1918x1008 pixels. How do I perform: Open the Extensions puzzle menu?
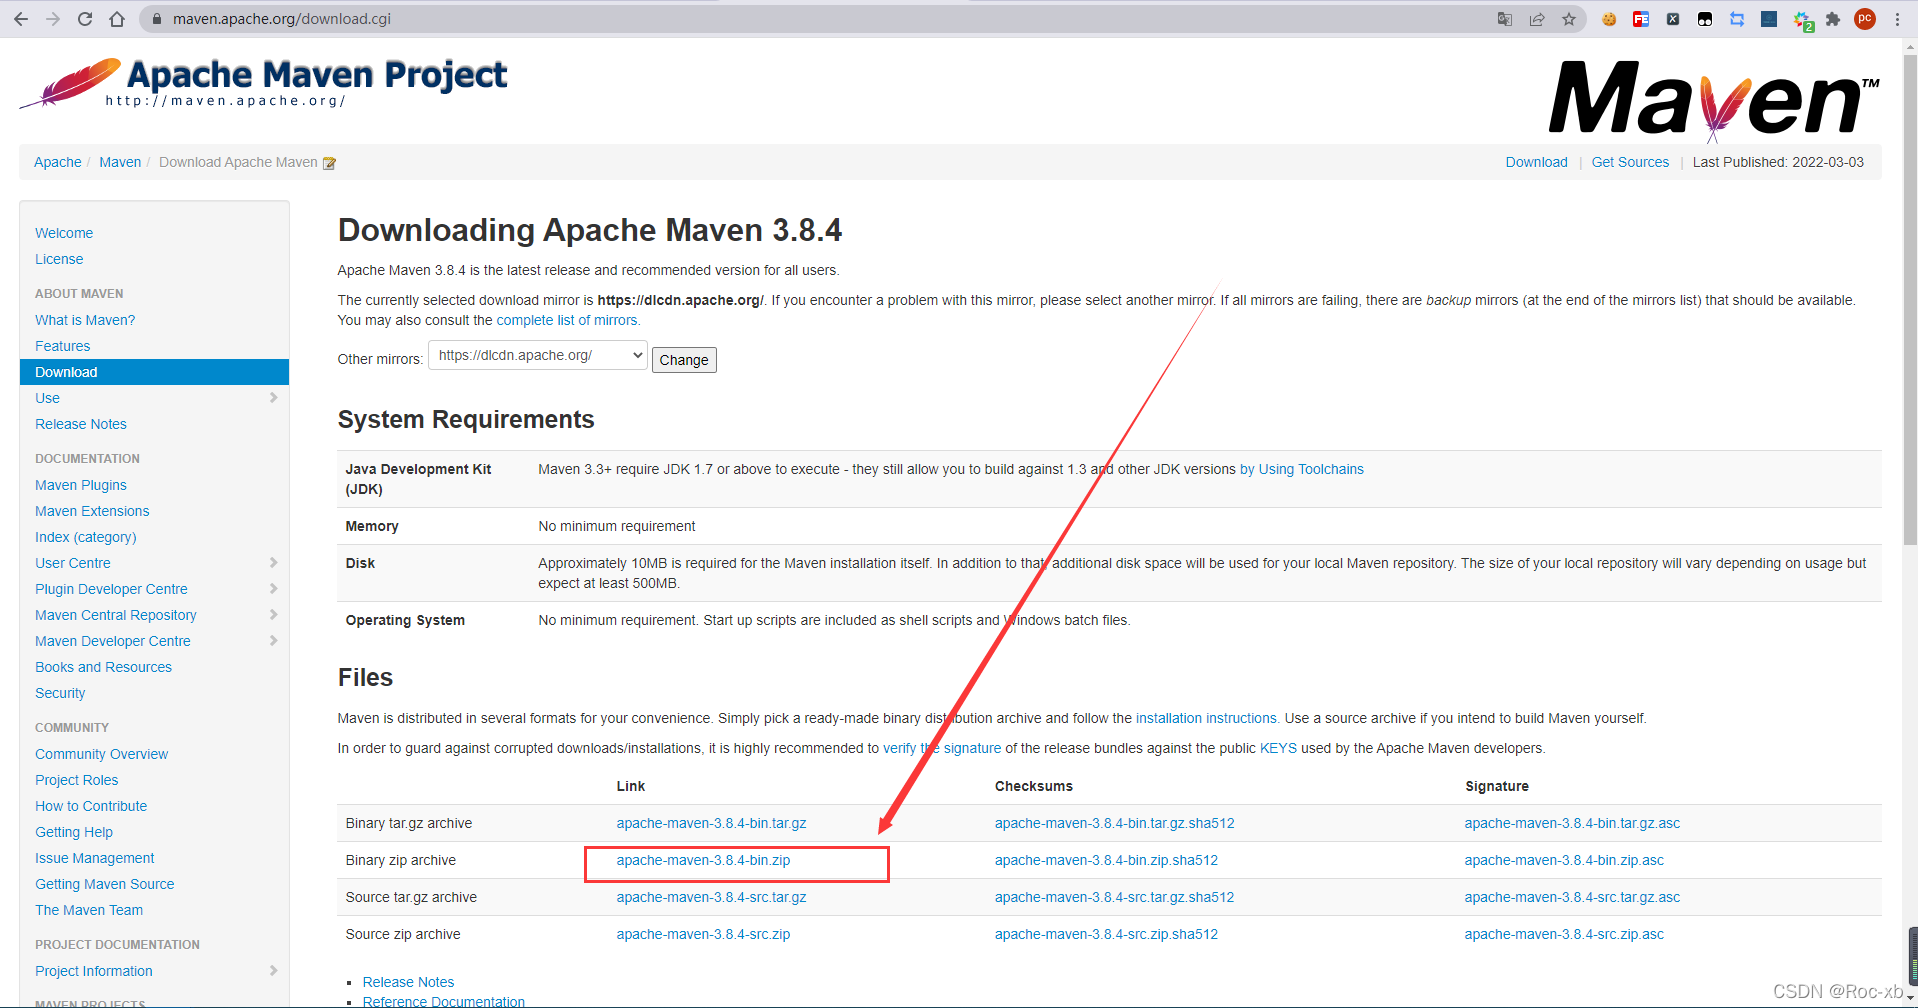(x=1833, y=19)
